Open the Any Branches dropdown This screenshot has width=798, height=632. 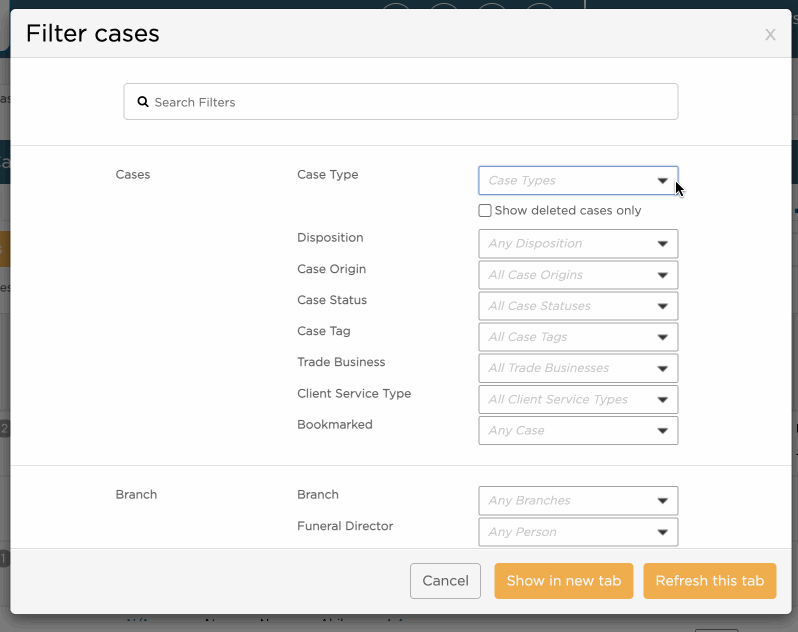pyautogui.click(x=578, y=501)
